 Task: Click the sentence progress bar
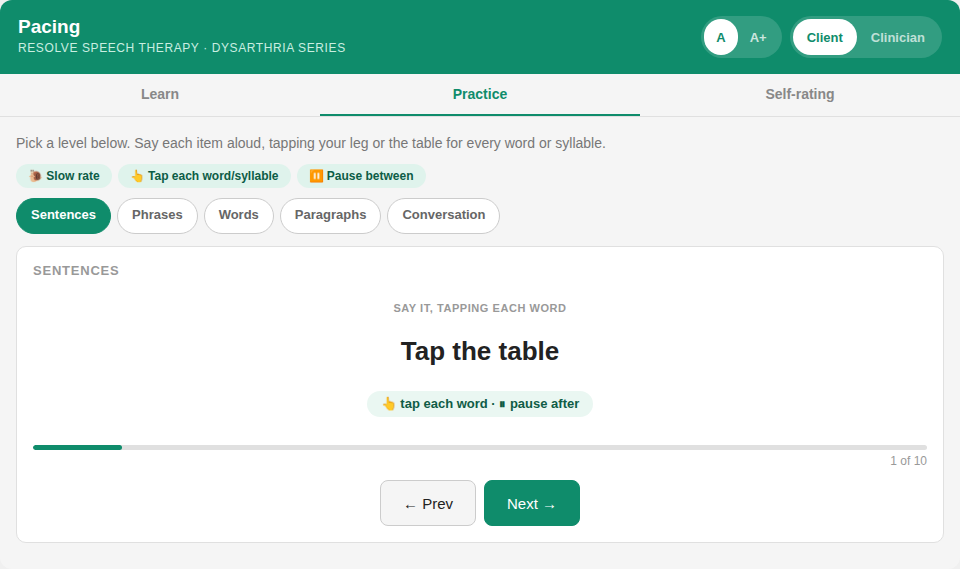pyautogui.click(x=480, y=448)
